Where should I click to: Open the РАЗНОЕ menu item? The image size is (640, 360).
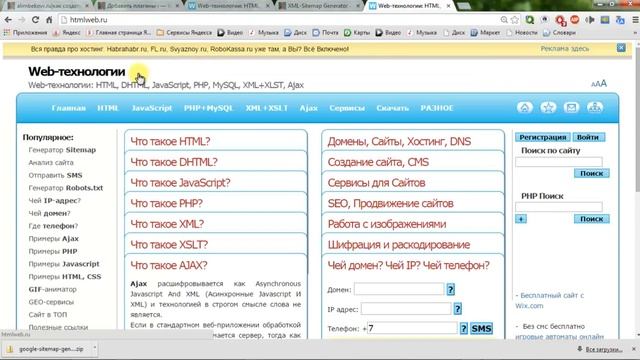point(437,108)
